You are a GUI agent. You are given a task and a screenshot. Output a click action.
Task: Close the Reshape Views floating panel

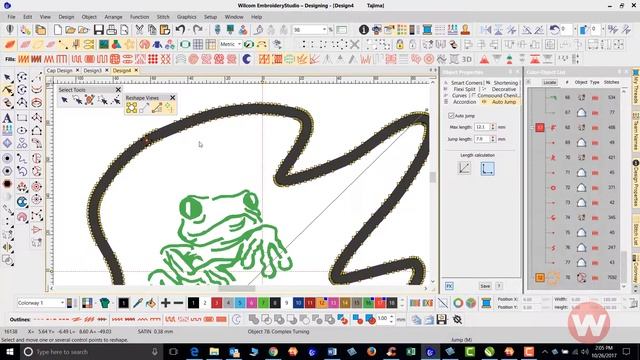[173, 98]
